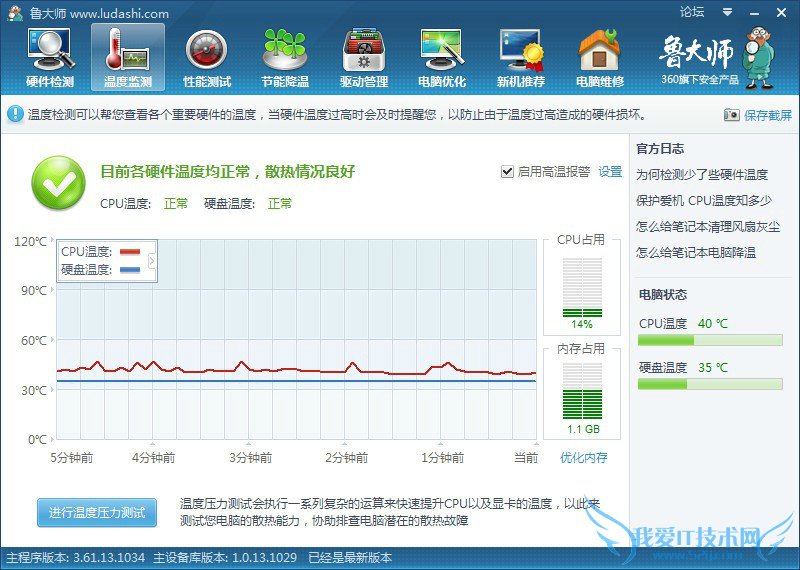Open 论坛 forum link in title bar
Image resolution: width=800 pixels, height=570 pixels.
pyautogui.click(x=692, y=12)
